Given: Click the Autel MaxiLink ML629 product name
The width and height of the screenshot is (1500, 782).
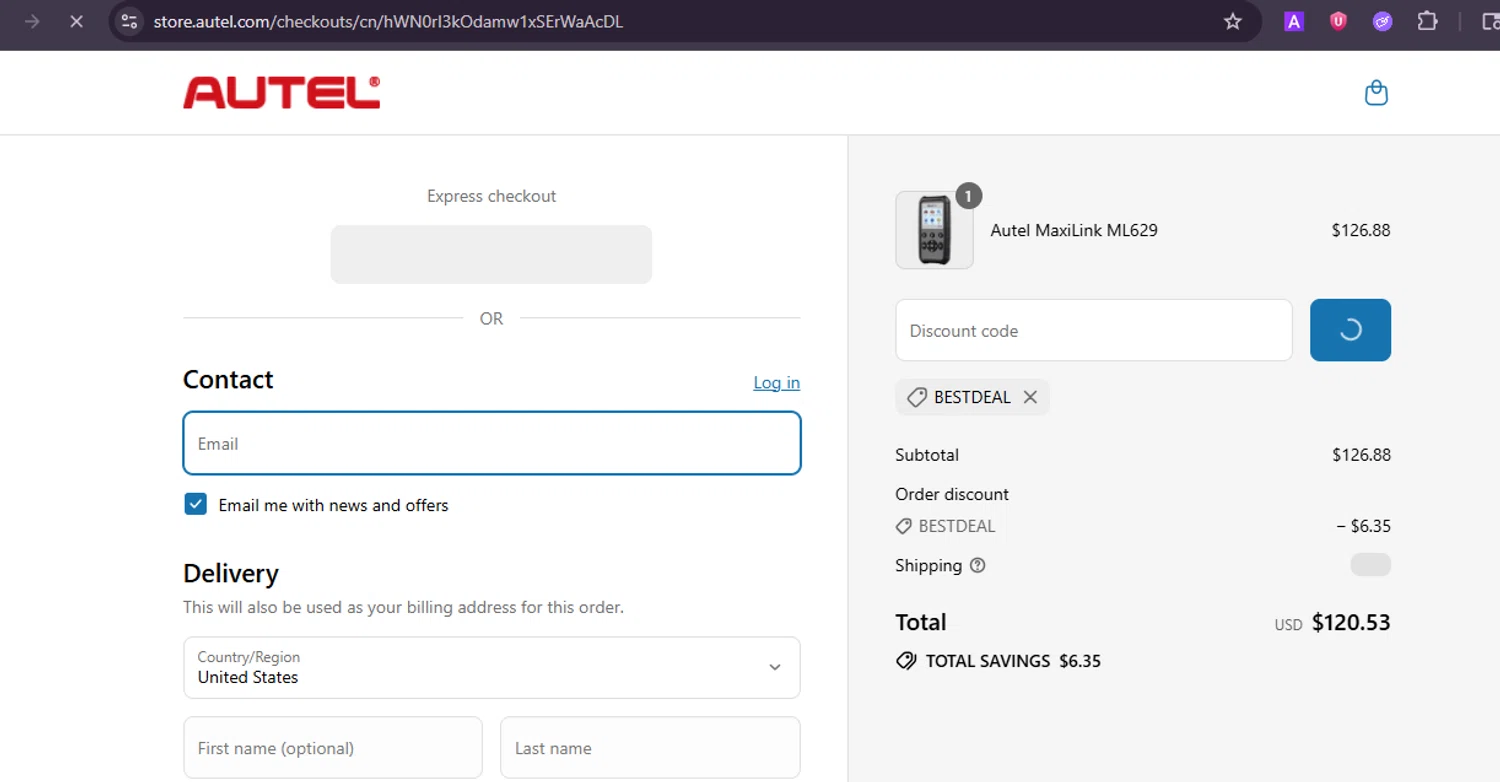Looking at the screenshot, I should pos(1074,230).
